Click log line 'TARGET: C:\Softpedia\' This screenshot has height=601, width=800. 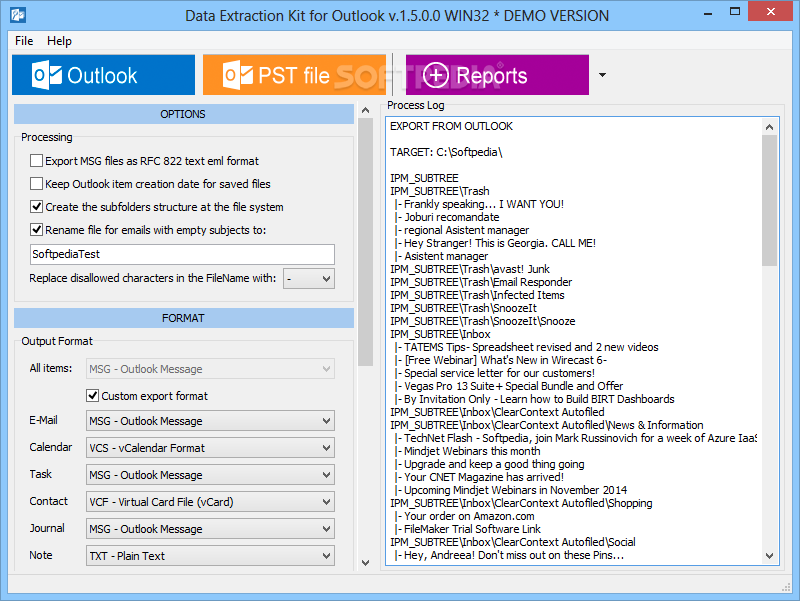(446, 152)
